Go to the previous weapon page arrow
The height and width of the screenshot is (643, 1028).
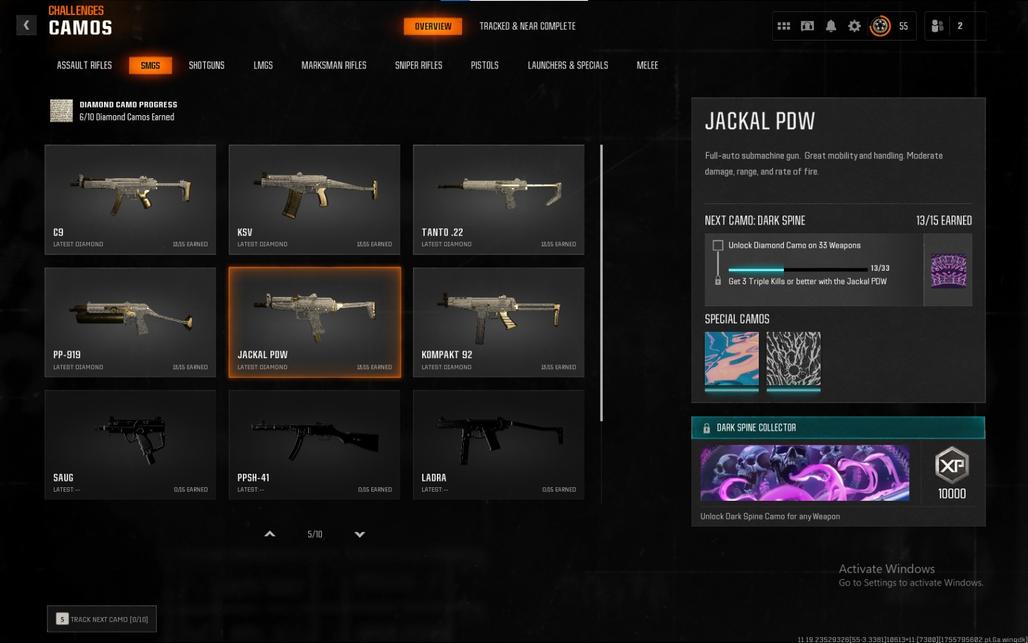269,534
